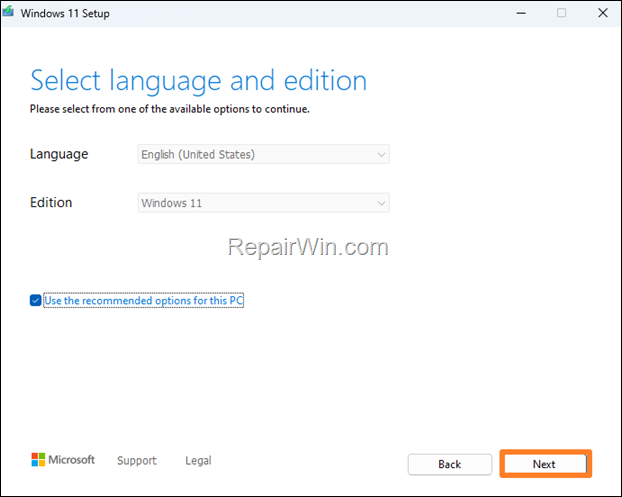This screenshot has width=622, height=497.
Task: Click the Next button
Action: tap(545, 464)
